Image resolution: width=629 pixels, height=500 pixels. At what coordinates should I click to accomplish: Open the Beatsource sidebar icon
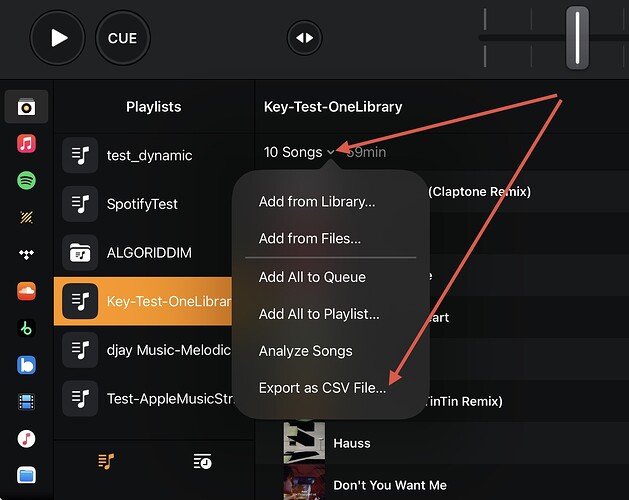coord(26,365)
